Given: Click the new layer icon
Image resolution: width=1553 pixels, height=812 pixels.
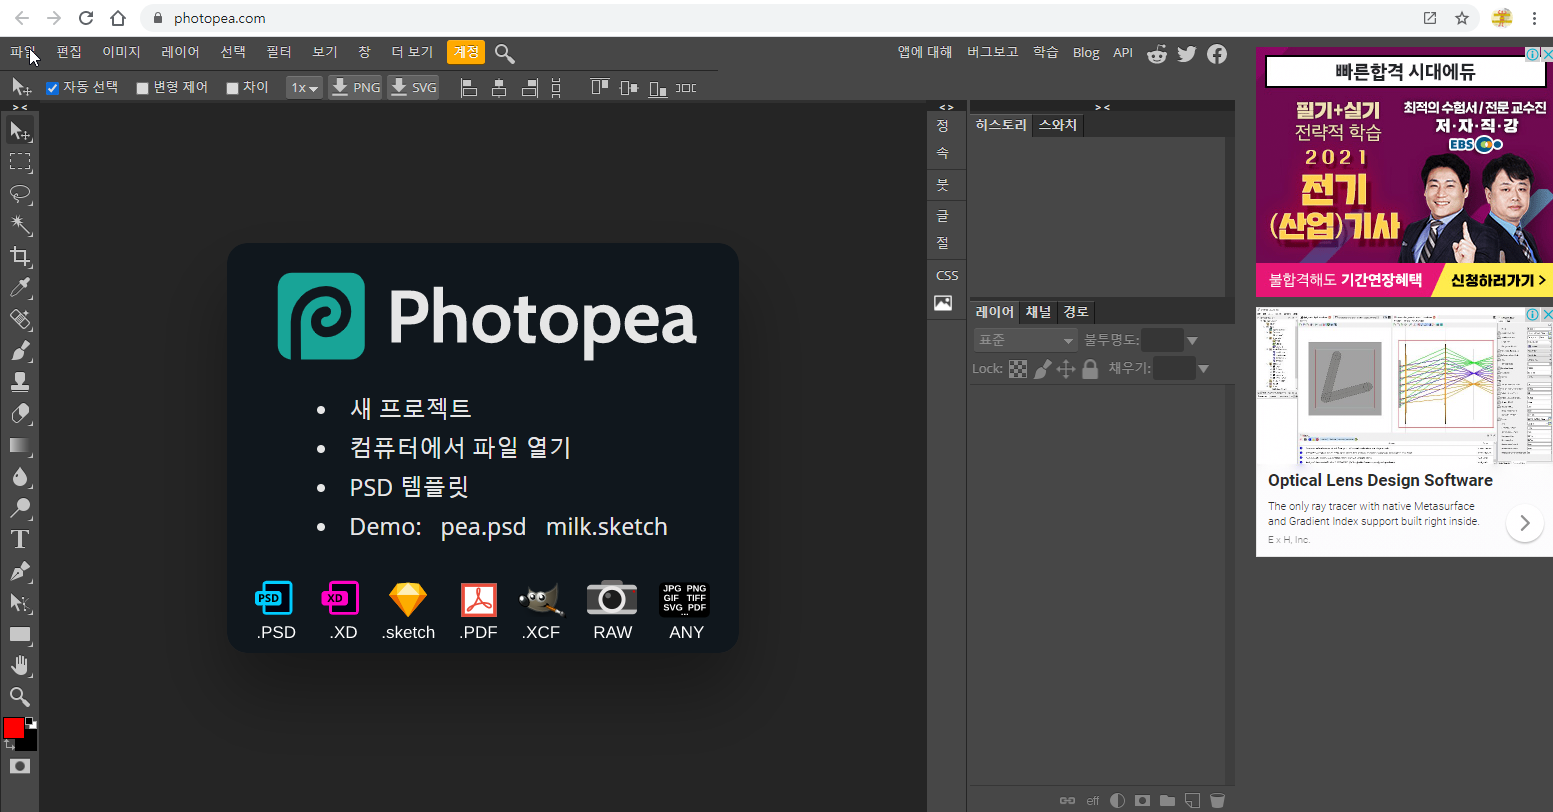Looking at the screenshot, I should coord(1192,800).
